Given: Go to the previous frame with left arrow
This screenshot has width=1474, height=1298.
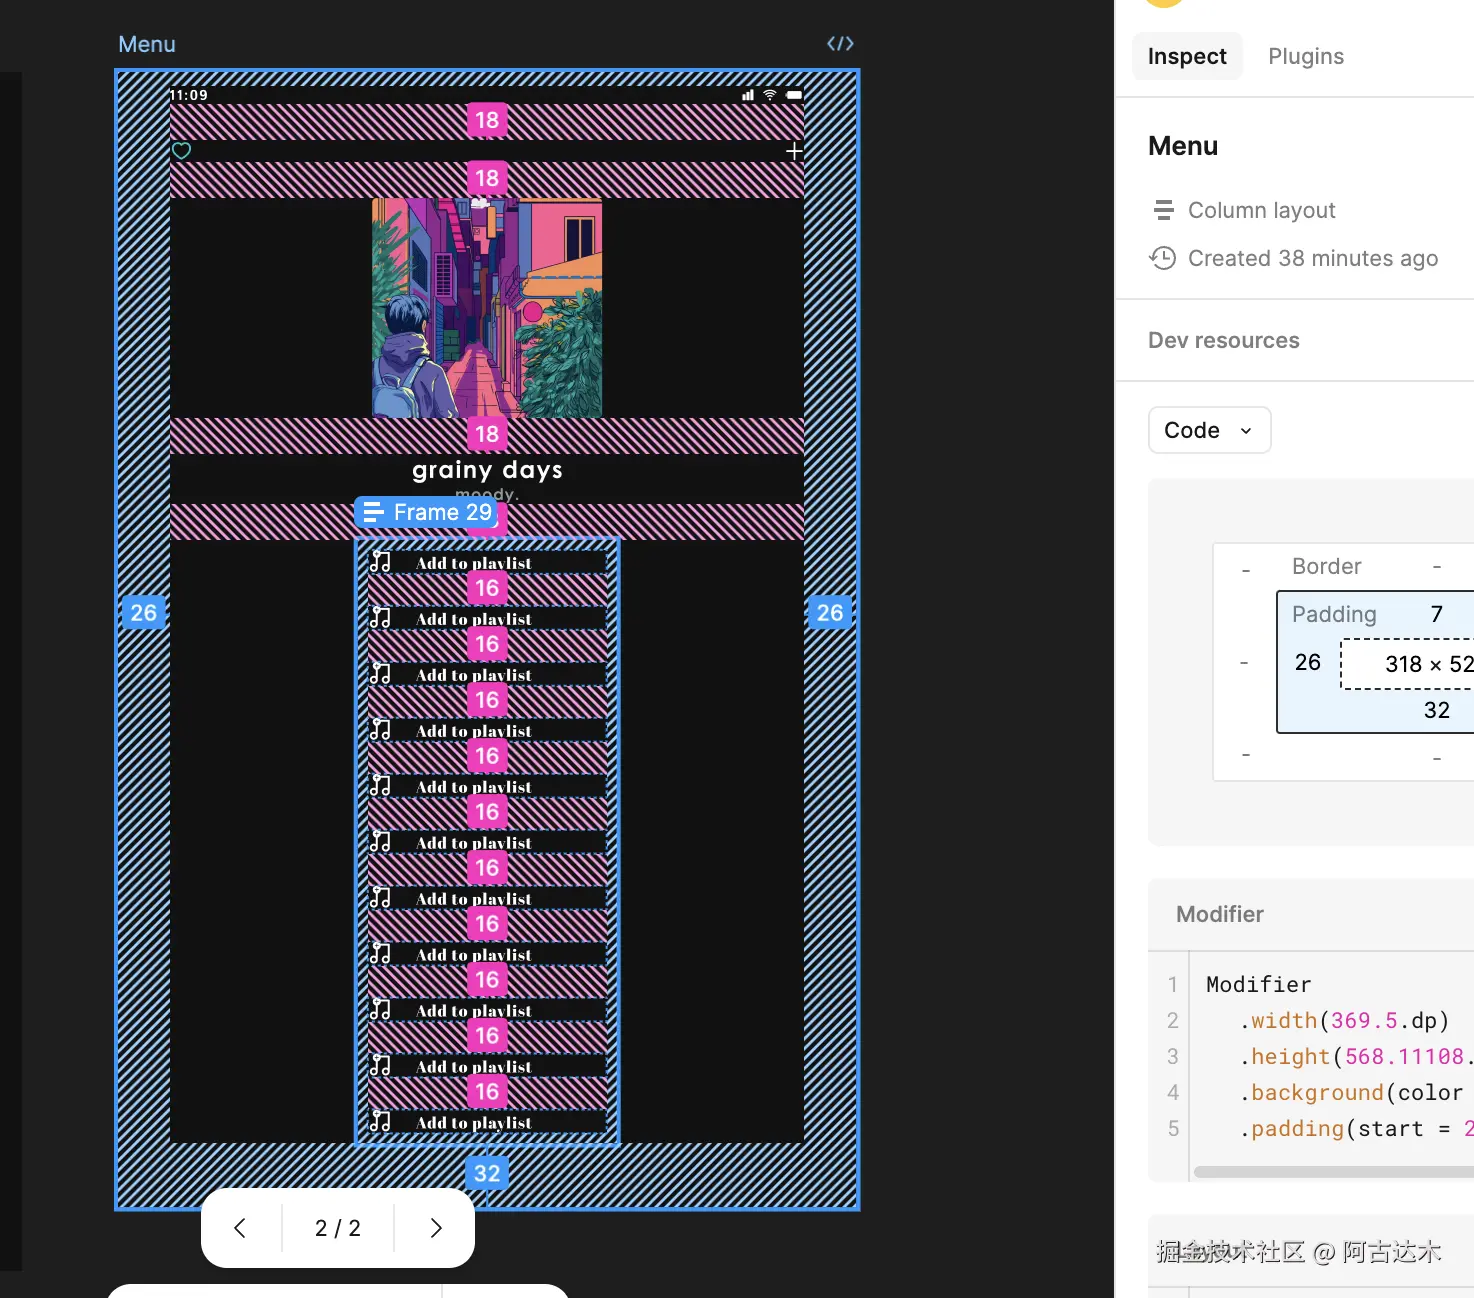Looking at the screenshot, I should [x=240, y=1228].
